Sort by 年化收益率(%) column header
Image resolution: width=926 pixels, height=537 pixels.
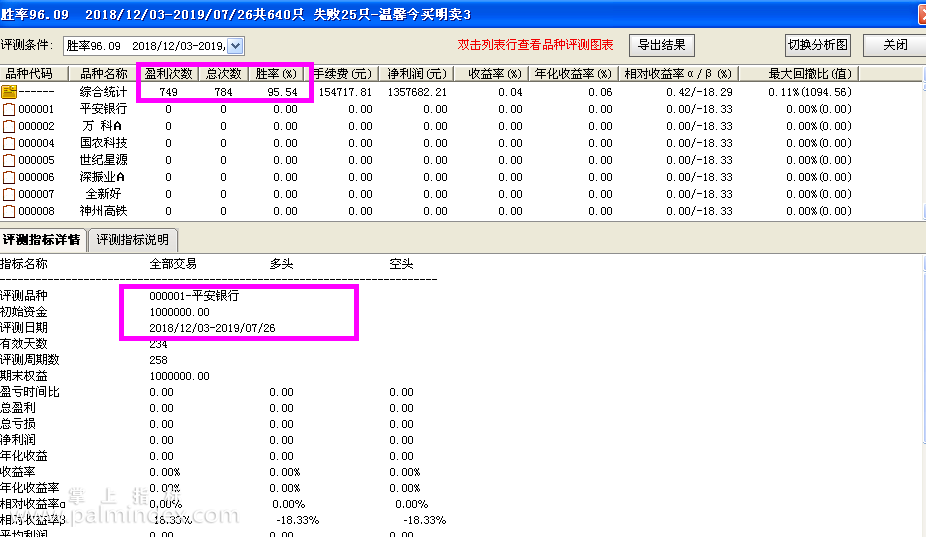(573, 74)
